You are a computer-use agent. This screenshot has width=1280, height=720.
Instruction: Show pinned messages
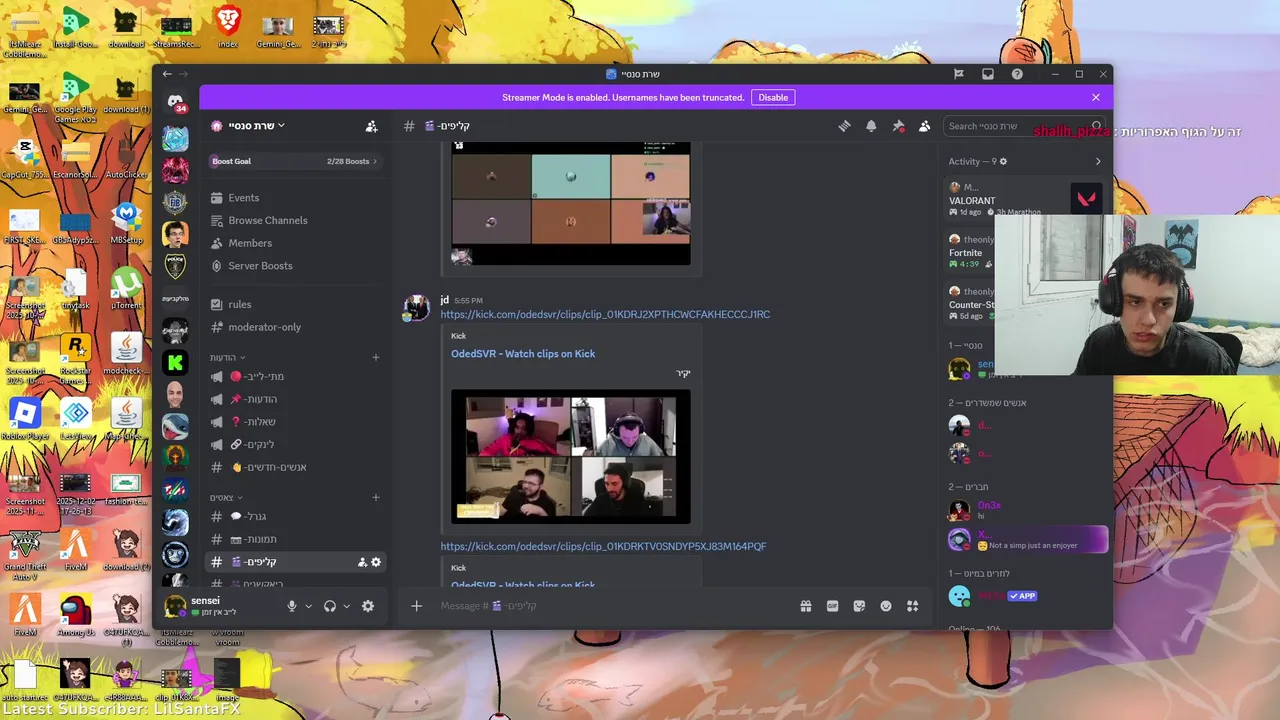(898, 126)
